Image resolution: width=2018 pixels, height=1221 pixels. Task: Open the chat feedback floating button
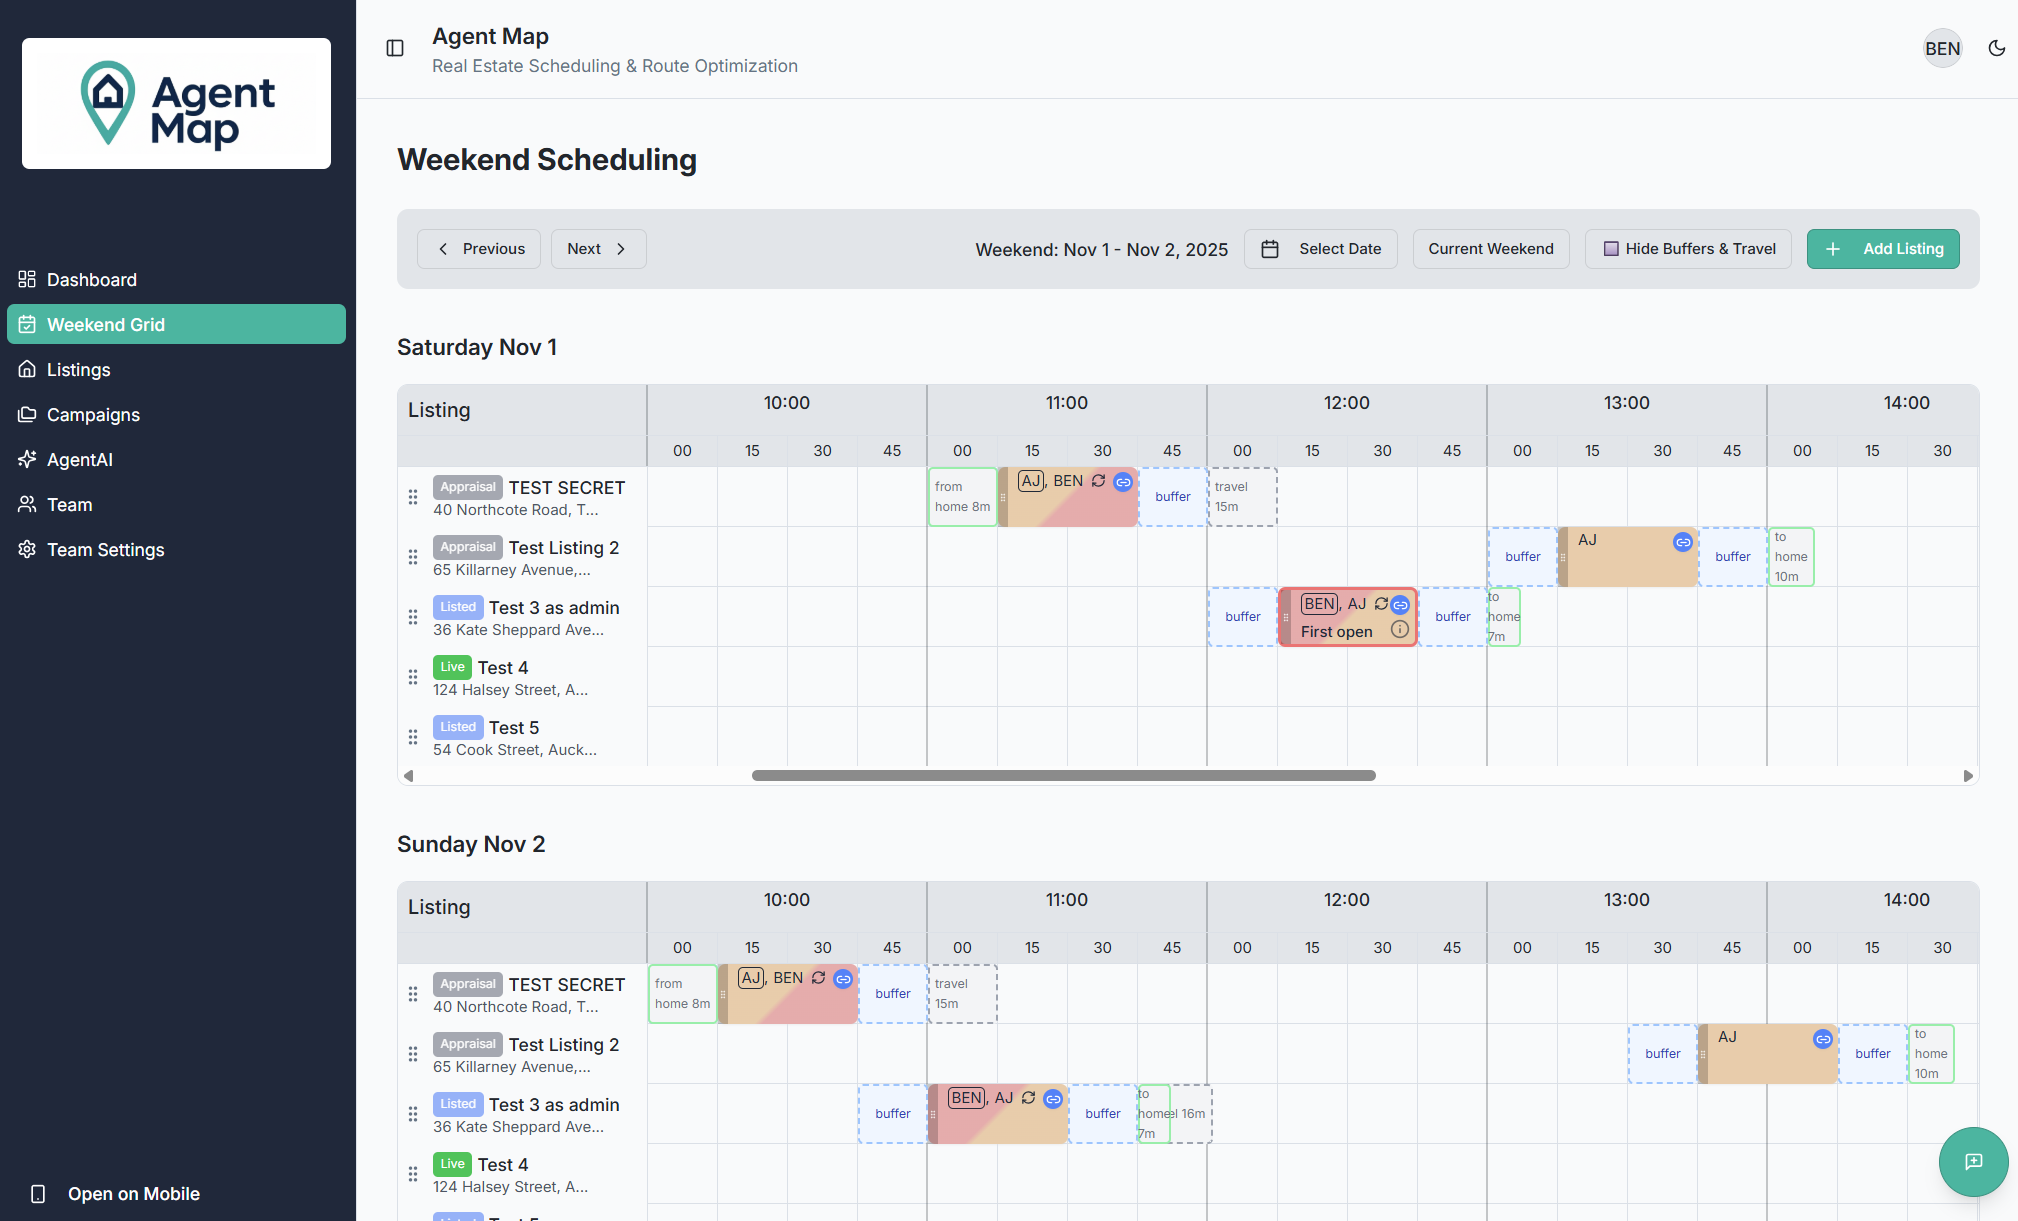(x=1972, y=1161)
